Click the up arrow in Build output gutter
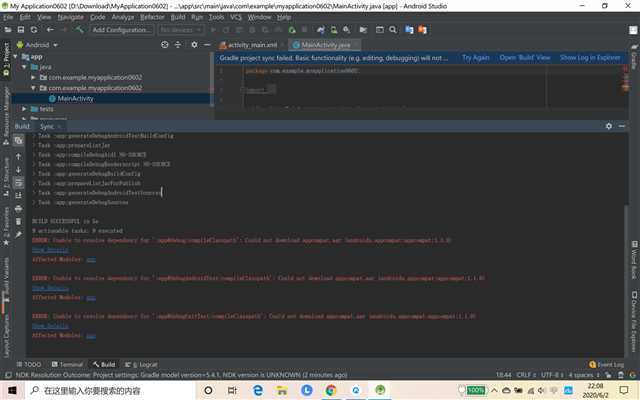The image size is (640, 400). pos(18,156)
